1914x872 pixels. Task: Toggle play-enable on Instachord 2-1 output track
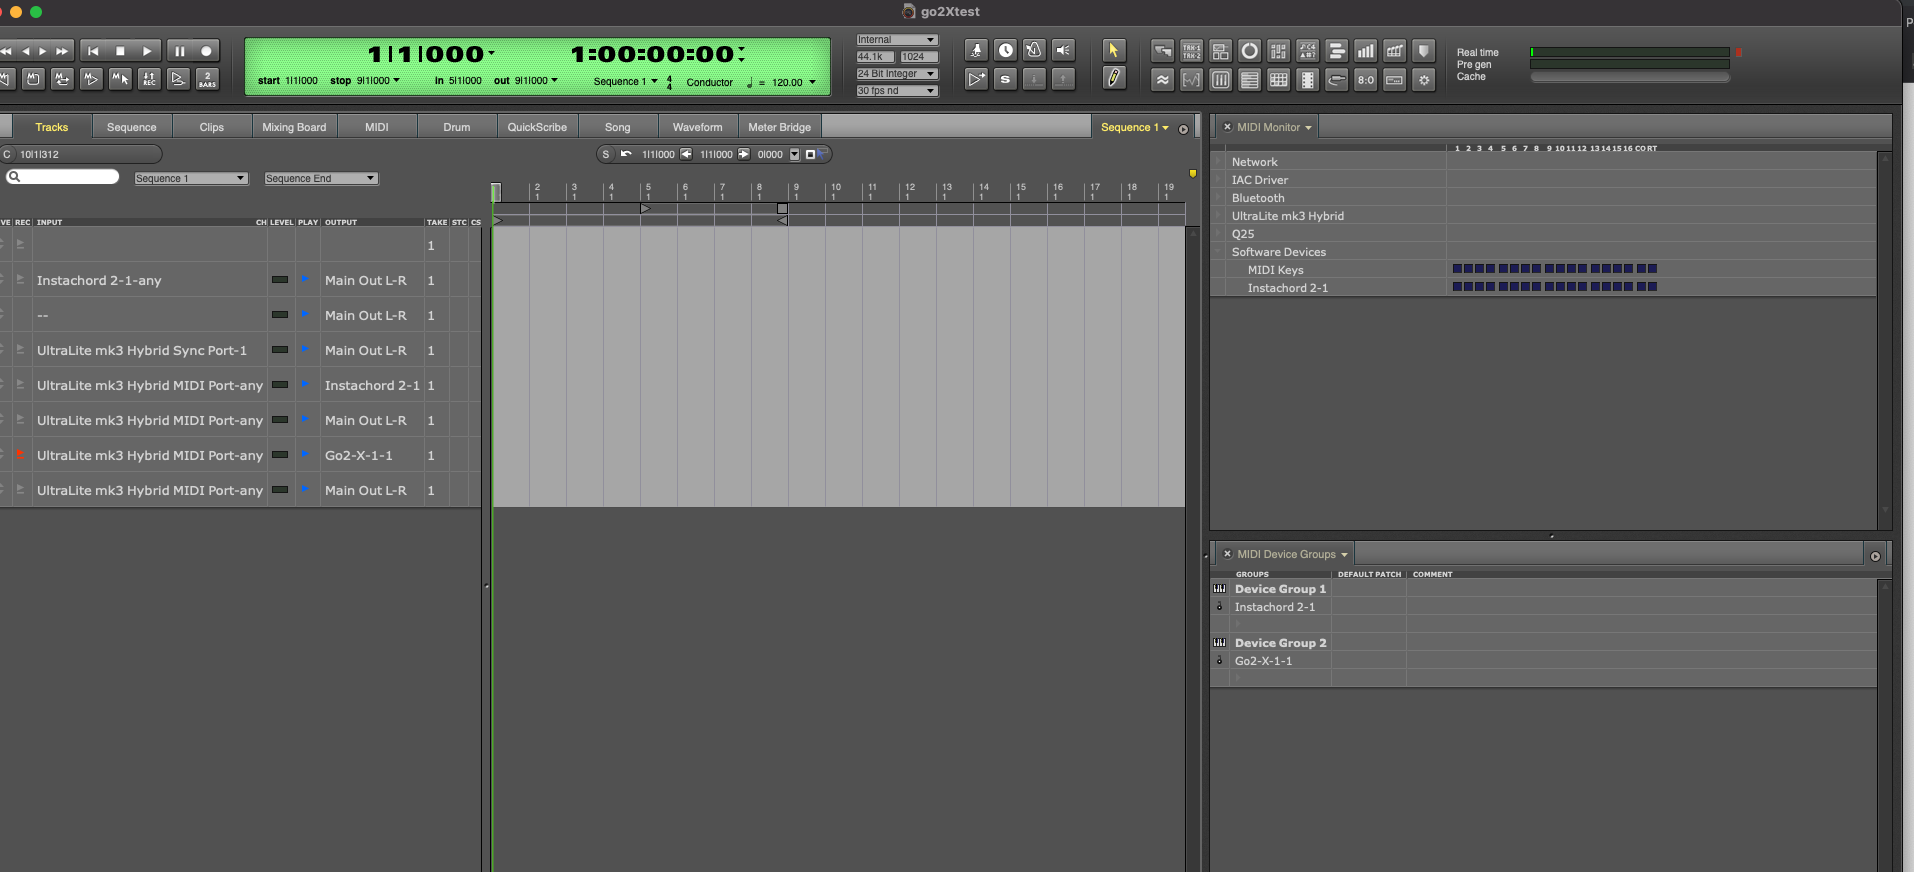pyautogui.click(x=305, y=385)
